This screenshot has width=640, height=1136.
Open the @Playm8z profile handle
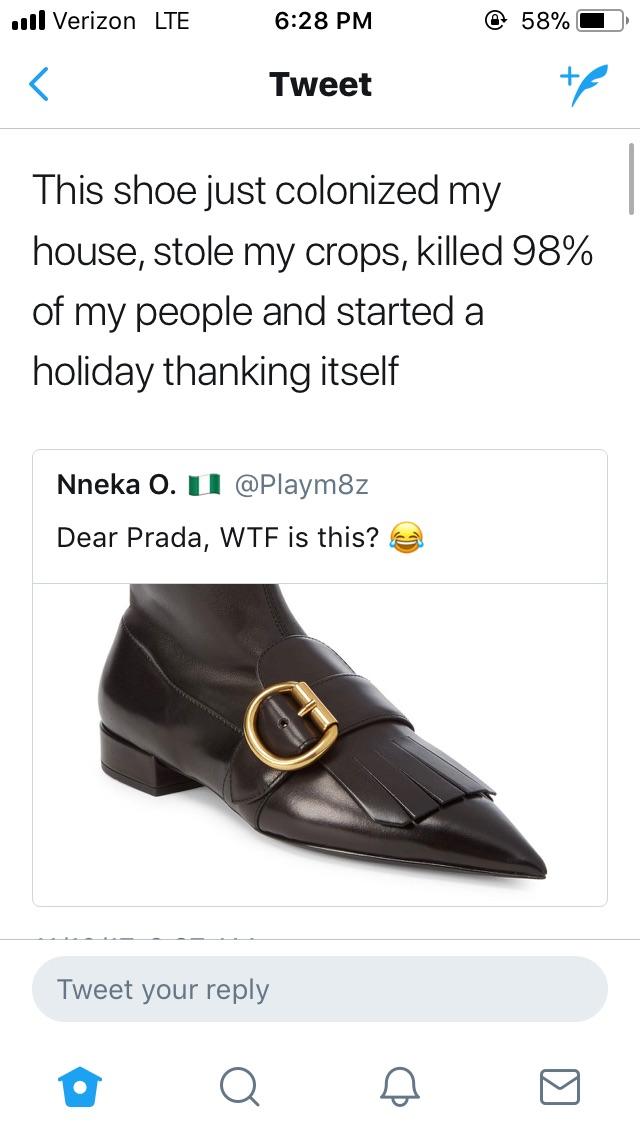click(301, 485)
